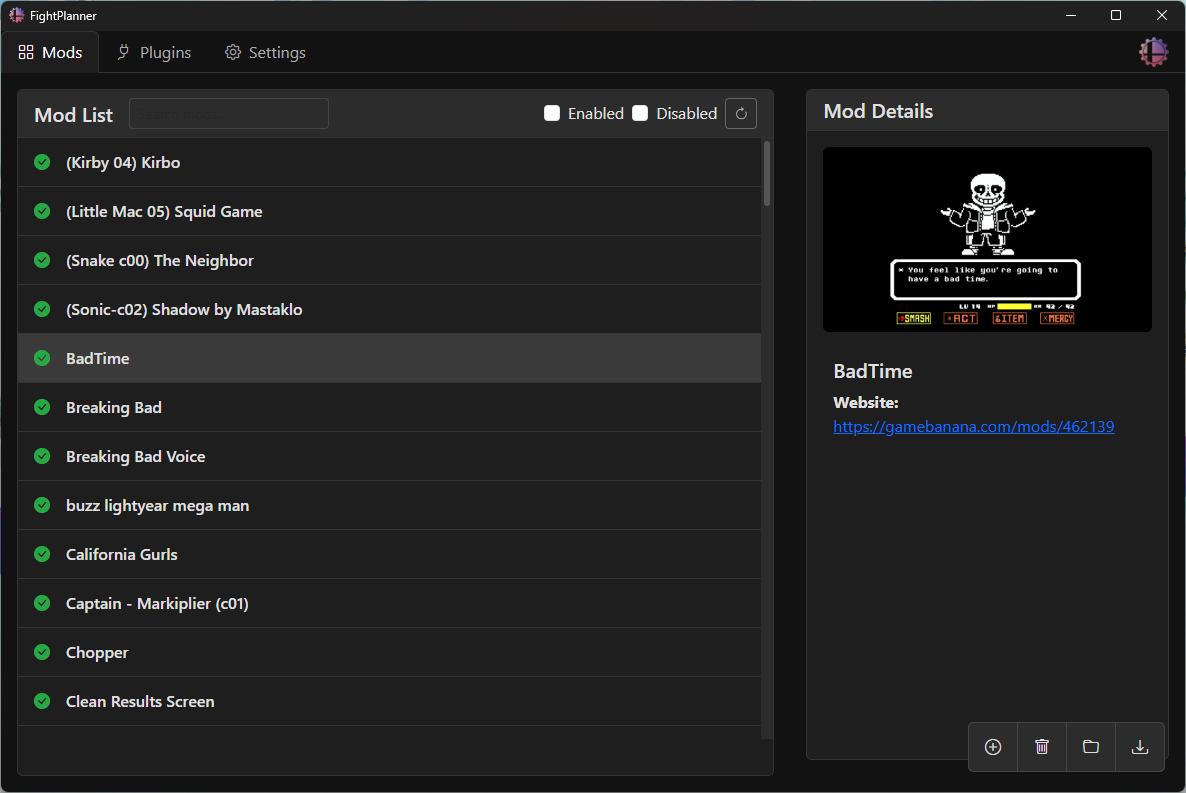This screenshot has height=793, width=1186.
Task: Click the search mods input field
Action: click(x=228, y=114)
